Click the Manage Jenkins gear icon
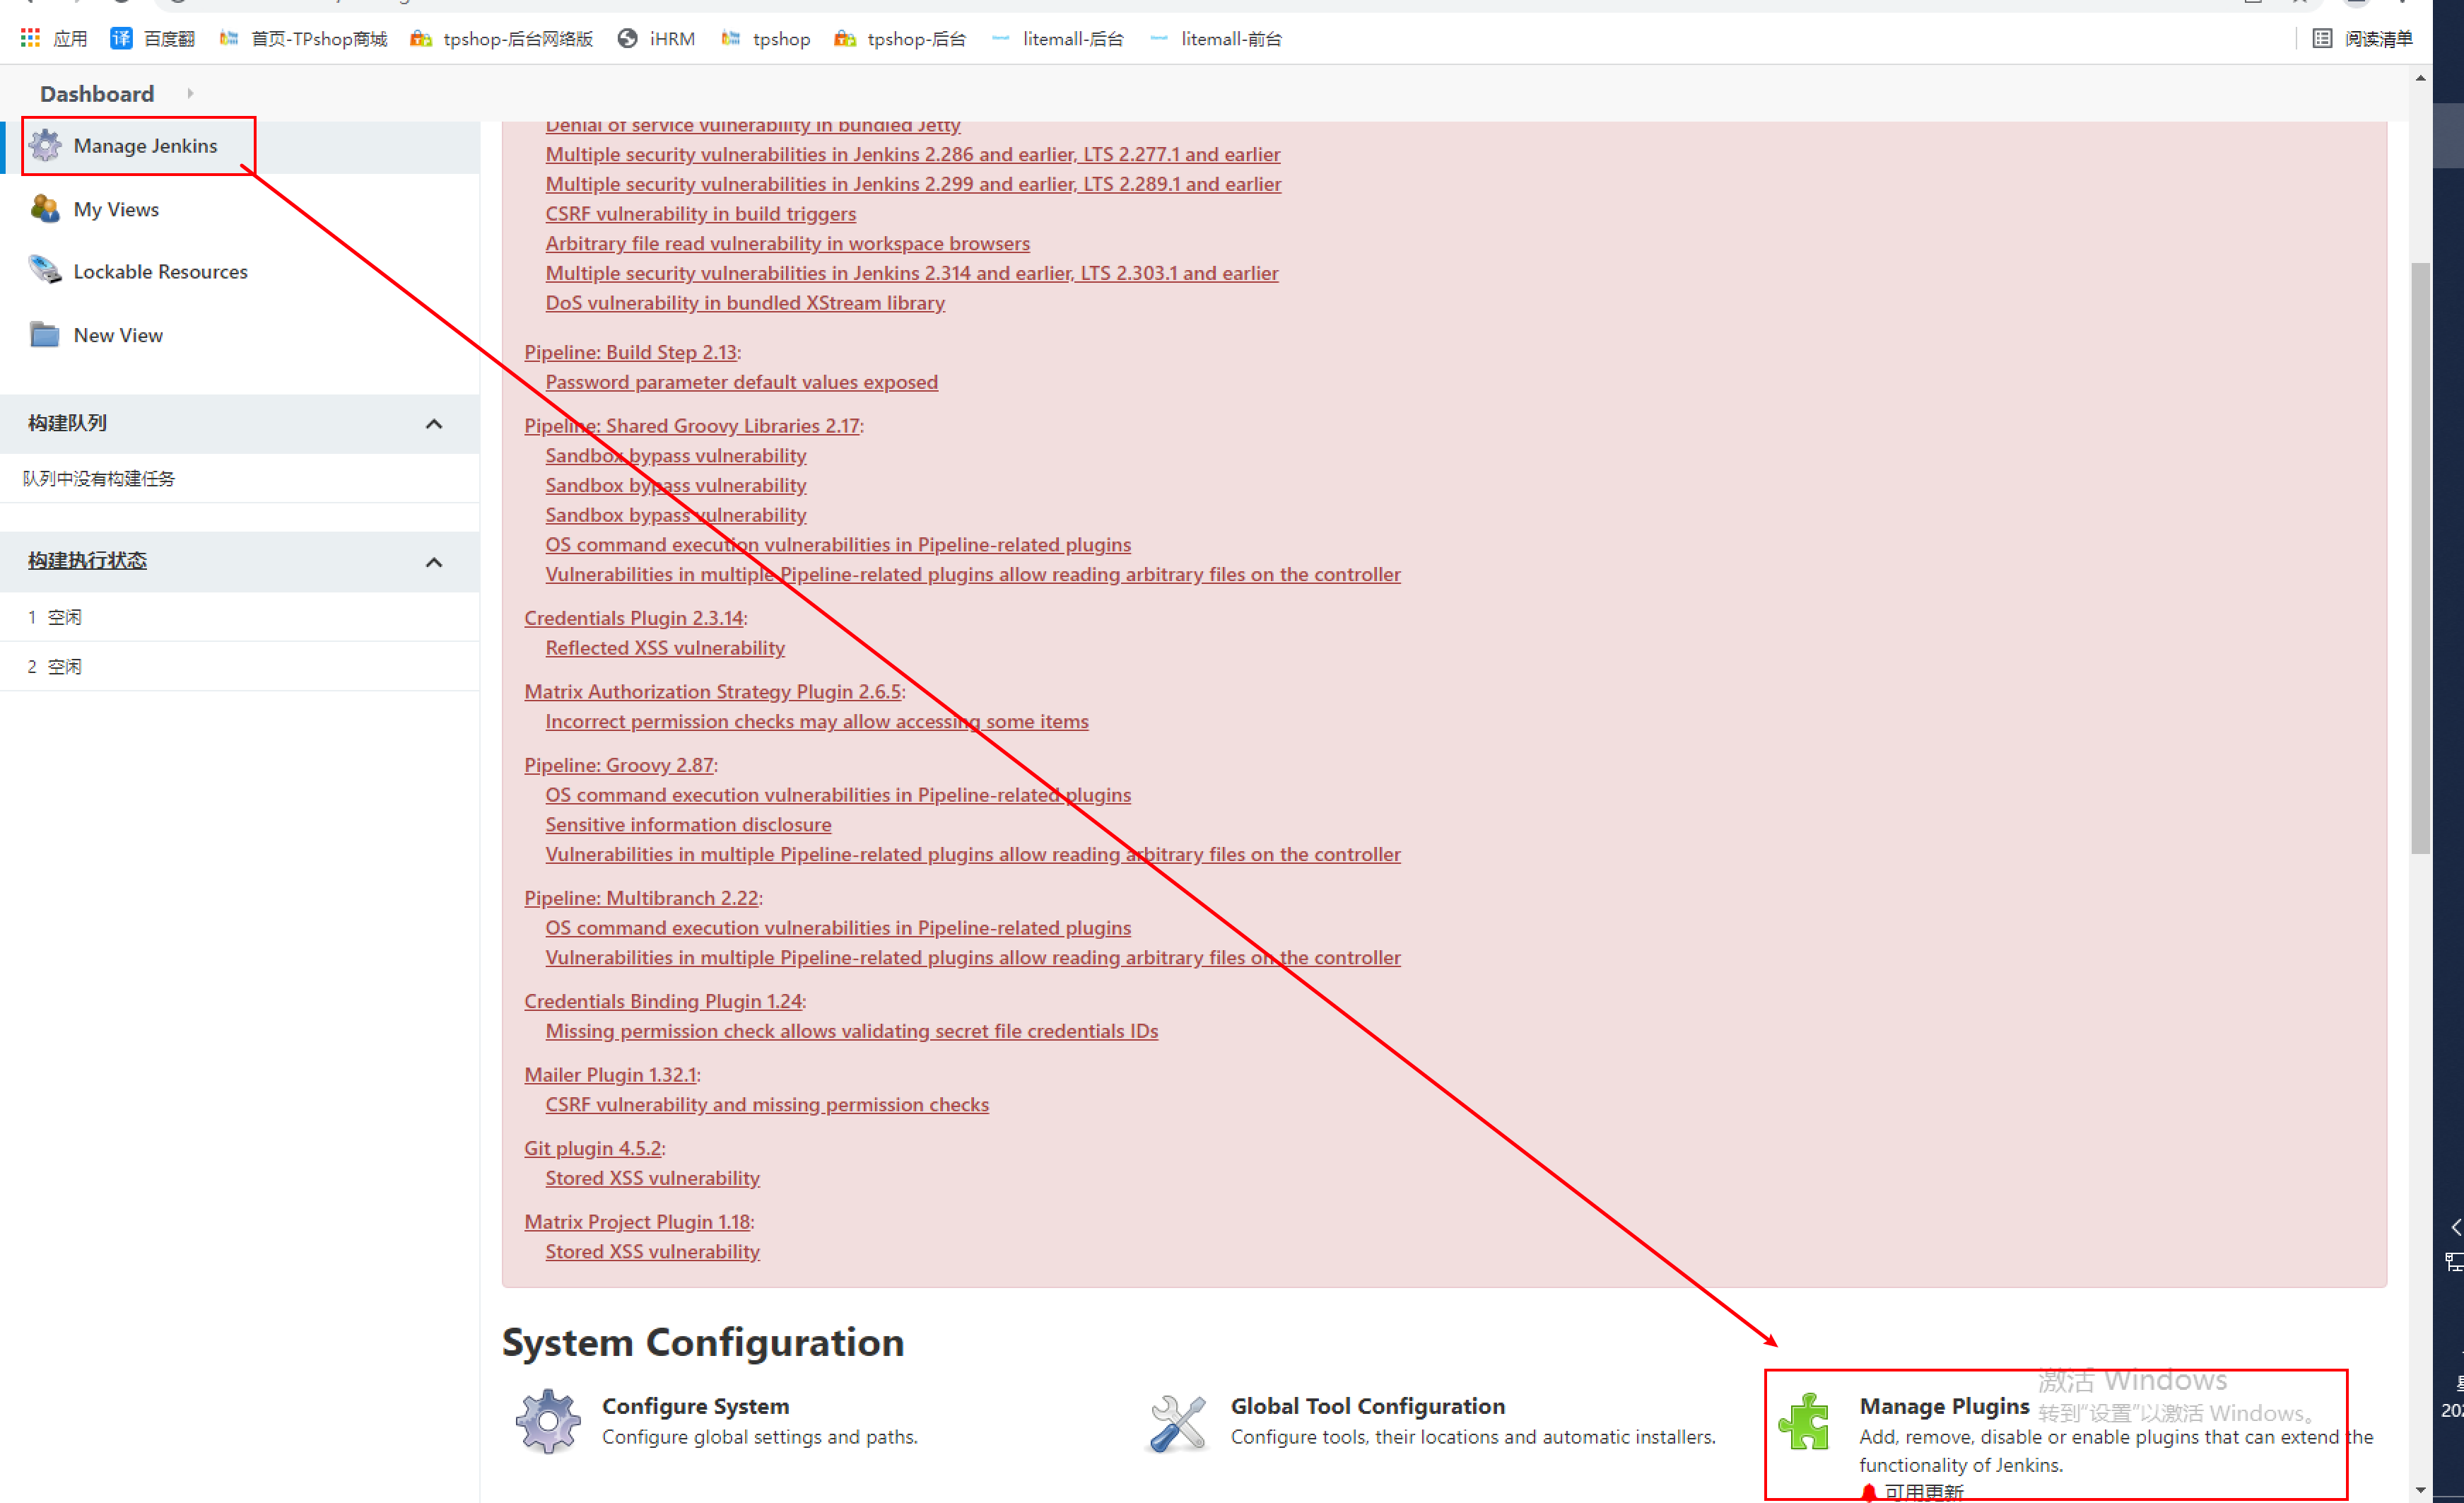The height and width of the screenshot is (1503, 2464). pos(45,146)
